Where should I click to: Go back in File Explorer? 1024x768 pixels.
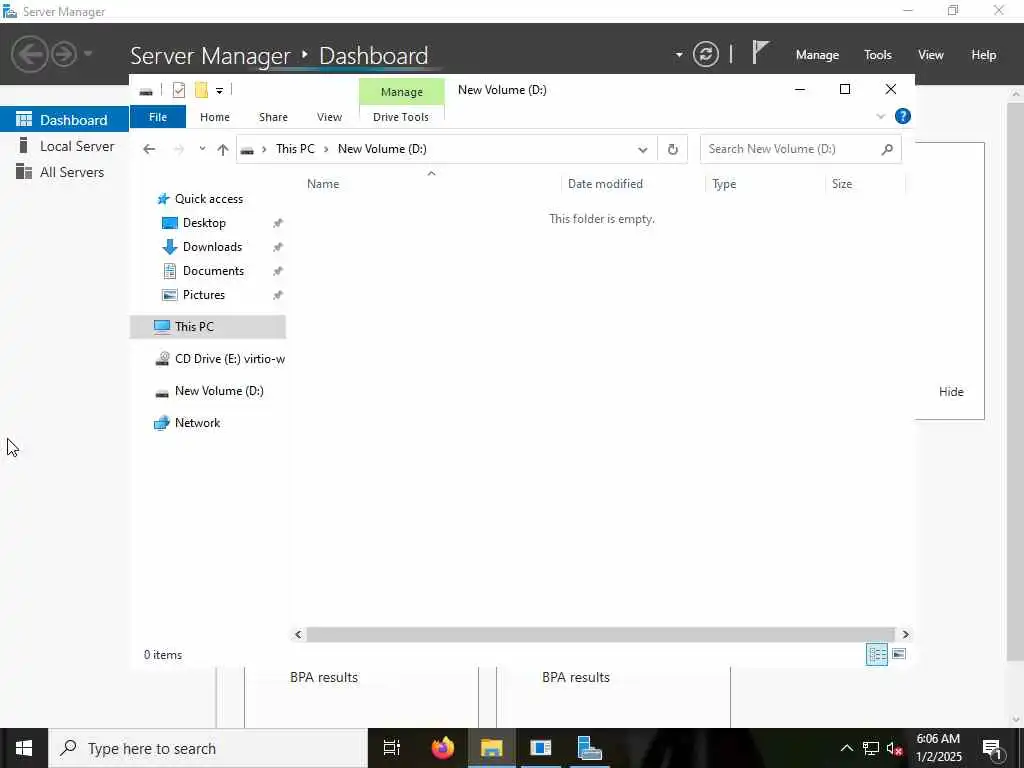coord(149,149)
